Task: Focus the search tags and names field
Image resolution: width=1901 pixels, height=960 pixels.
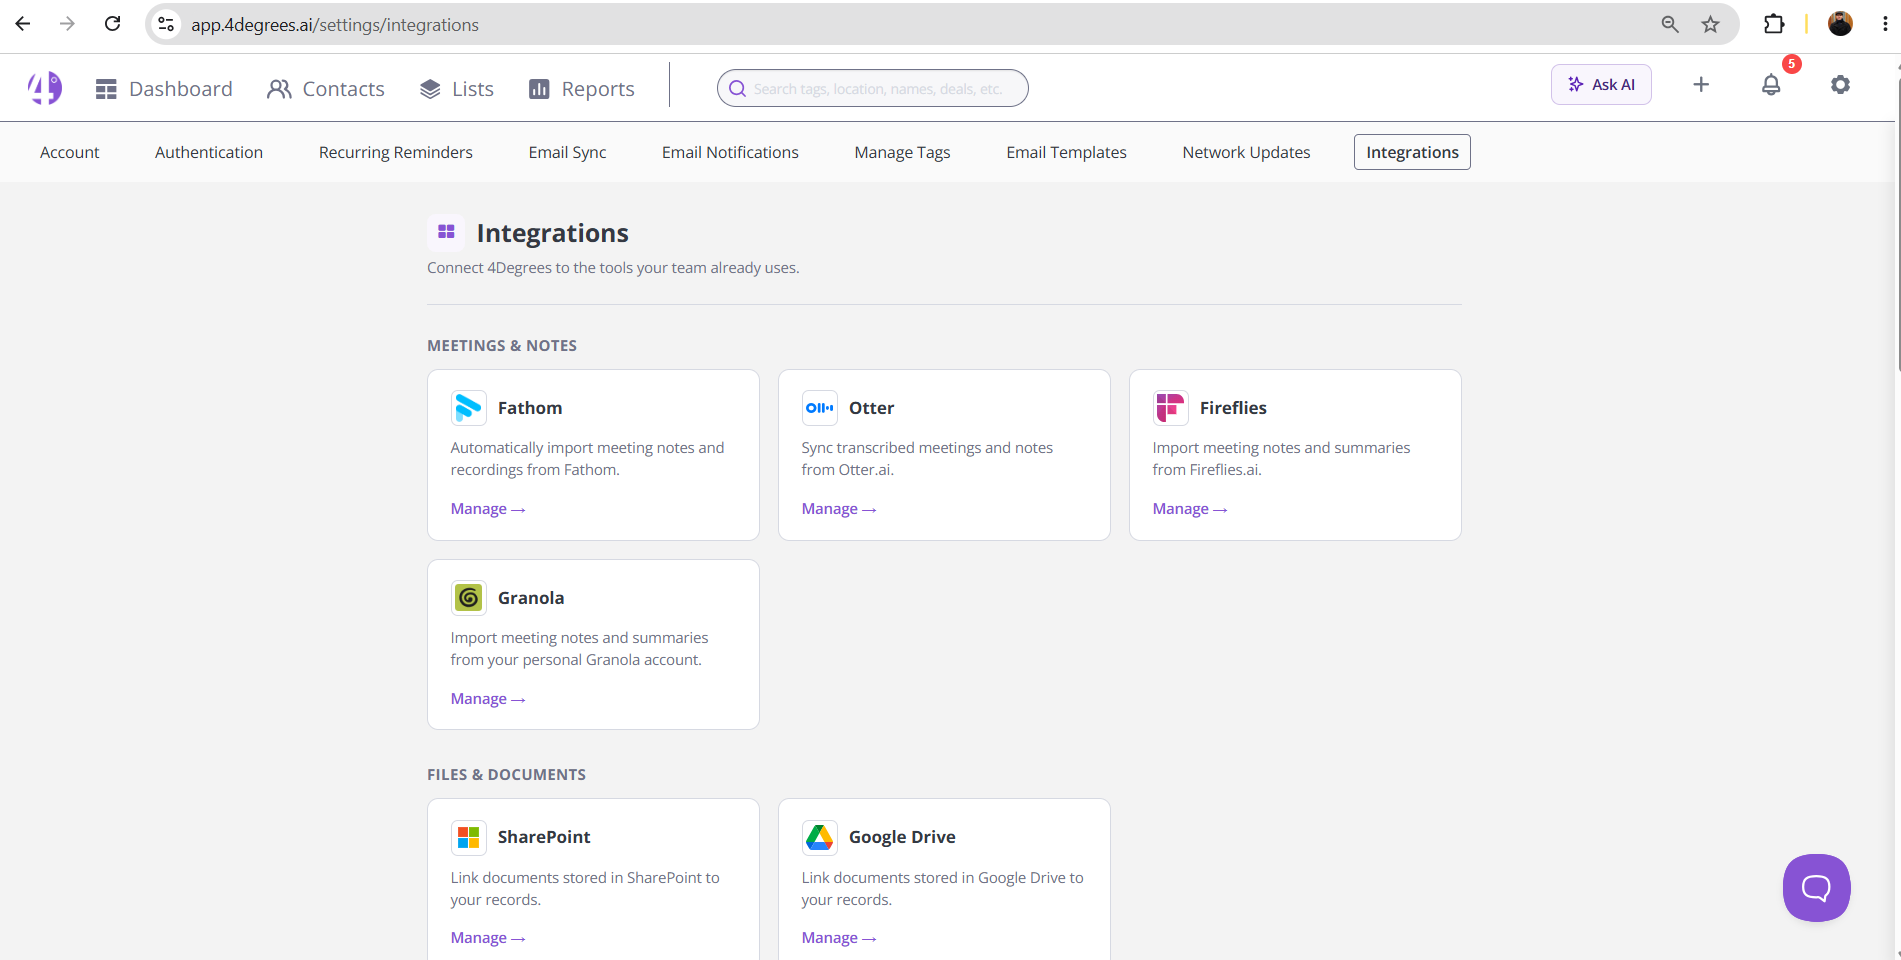Action: (x=873, y=88)
